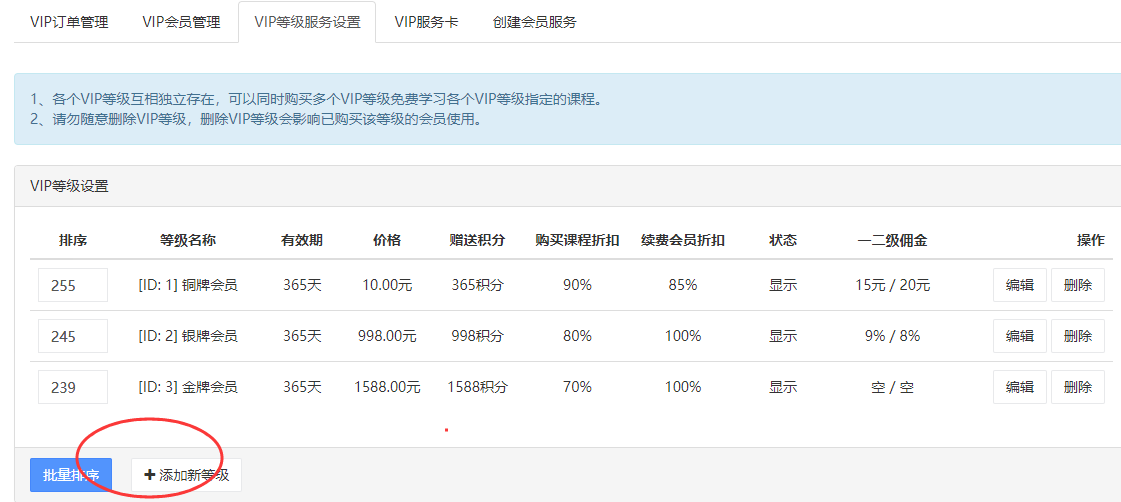
Task: Click the 赠送积分 column header
Action: point(478,240)
